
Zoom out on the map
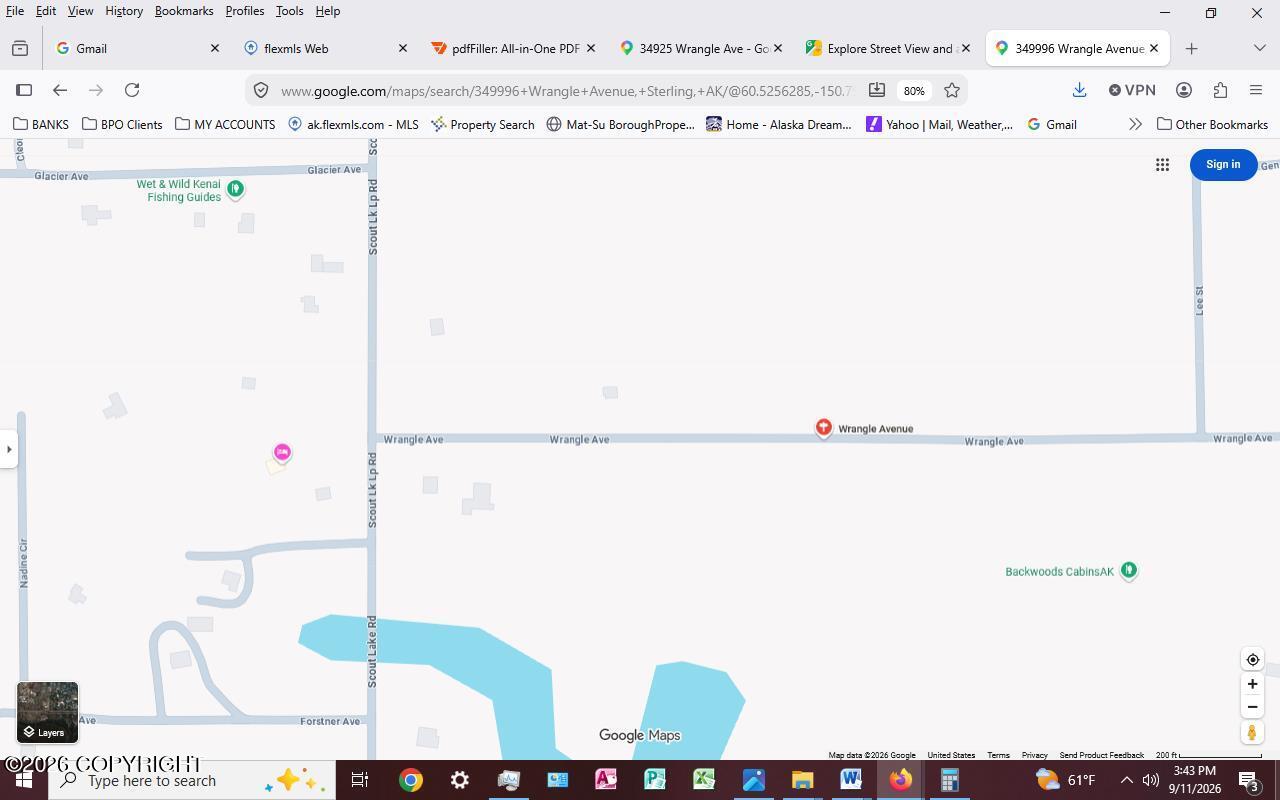point(1252,707)
